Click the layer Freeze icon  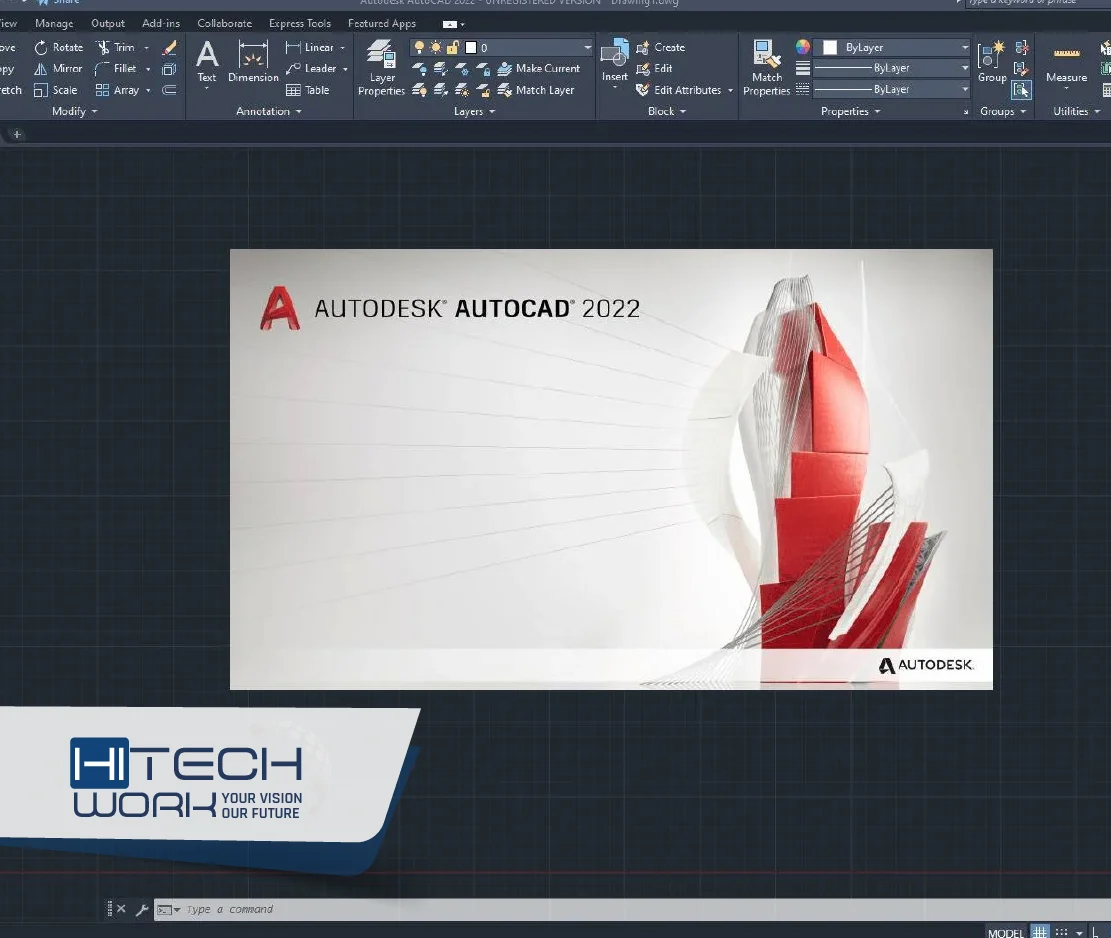tap(462, 69)
